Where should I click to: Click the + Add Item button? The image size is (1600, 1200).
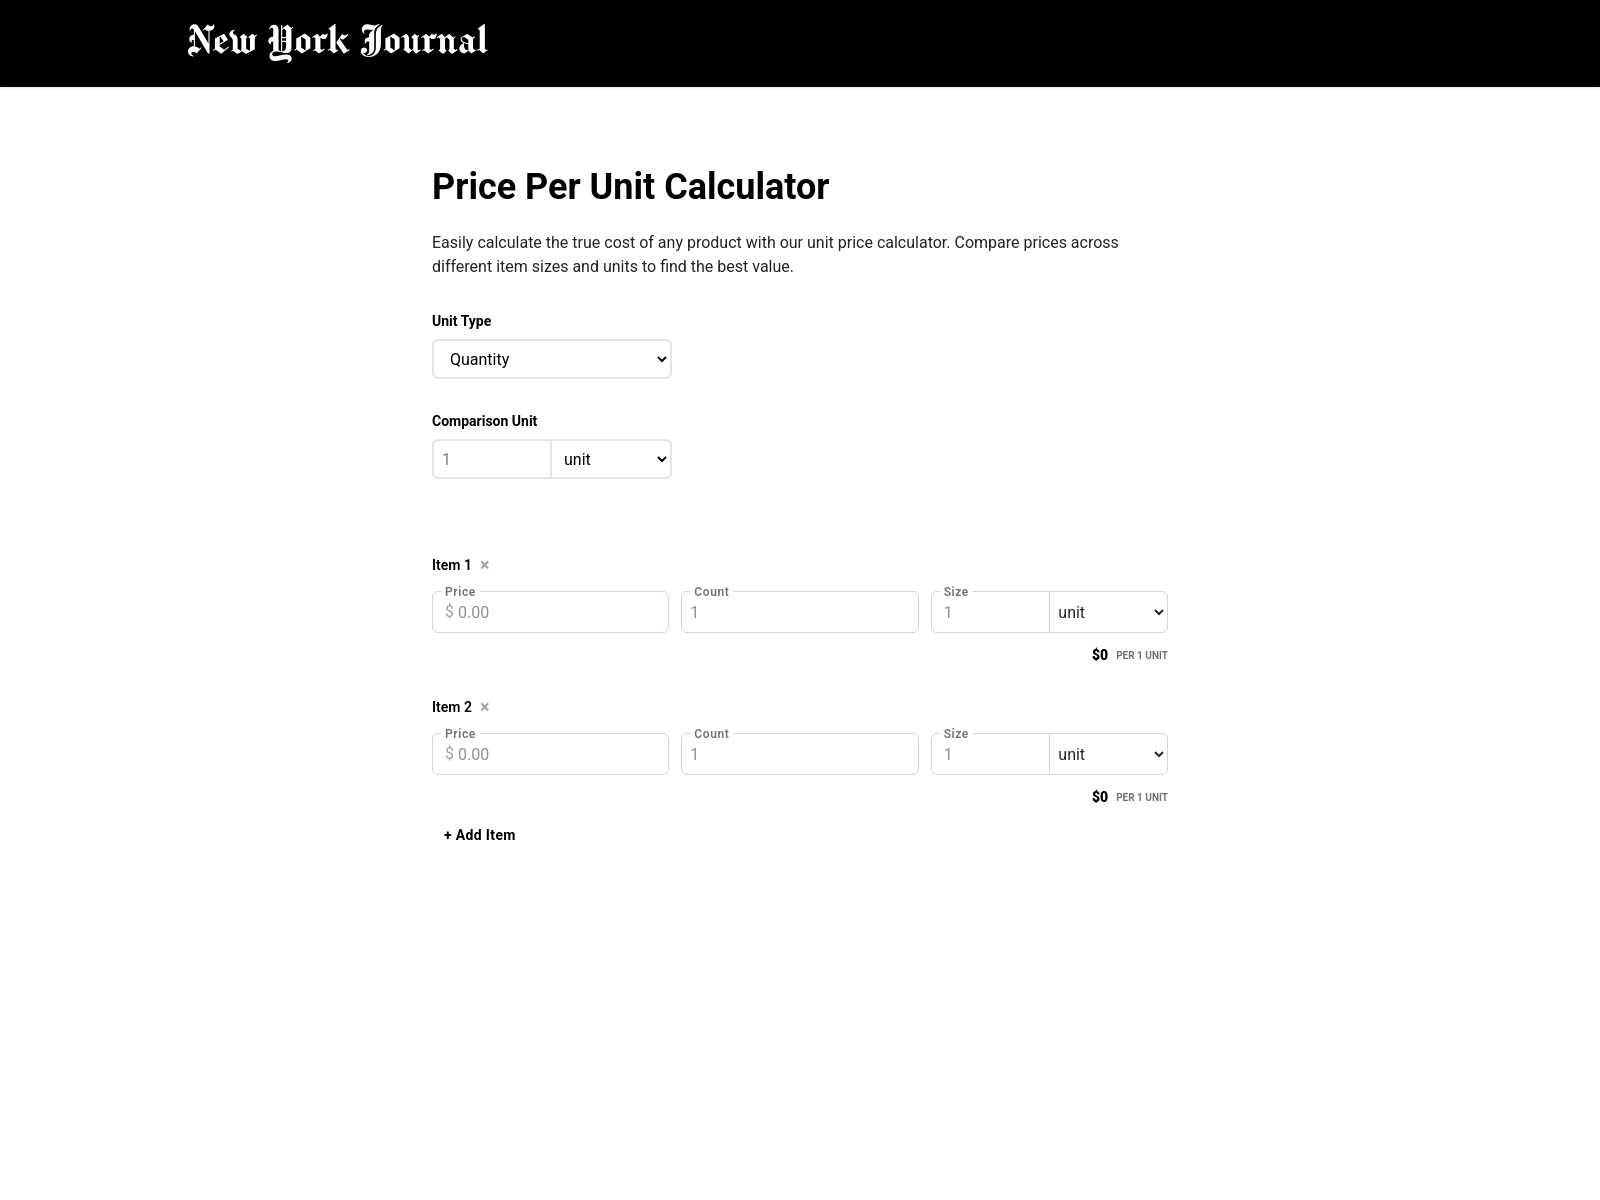(480, 835)
